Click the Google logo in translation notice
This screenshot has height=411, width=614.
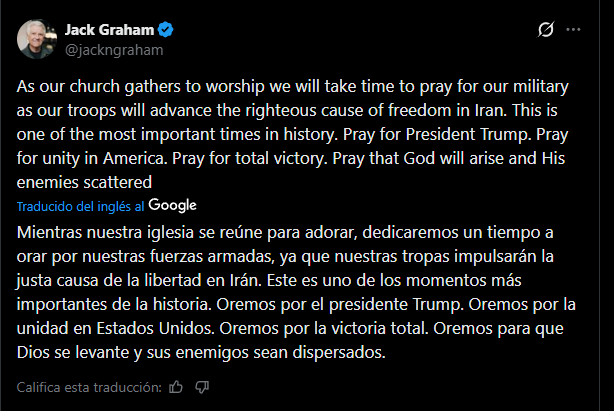point(172,205)
